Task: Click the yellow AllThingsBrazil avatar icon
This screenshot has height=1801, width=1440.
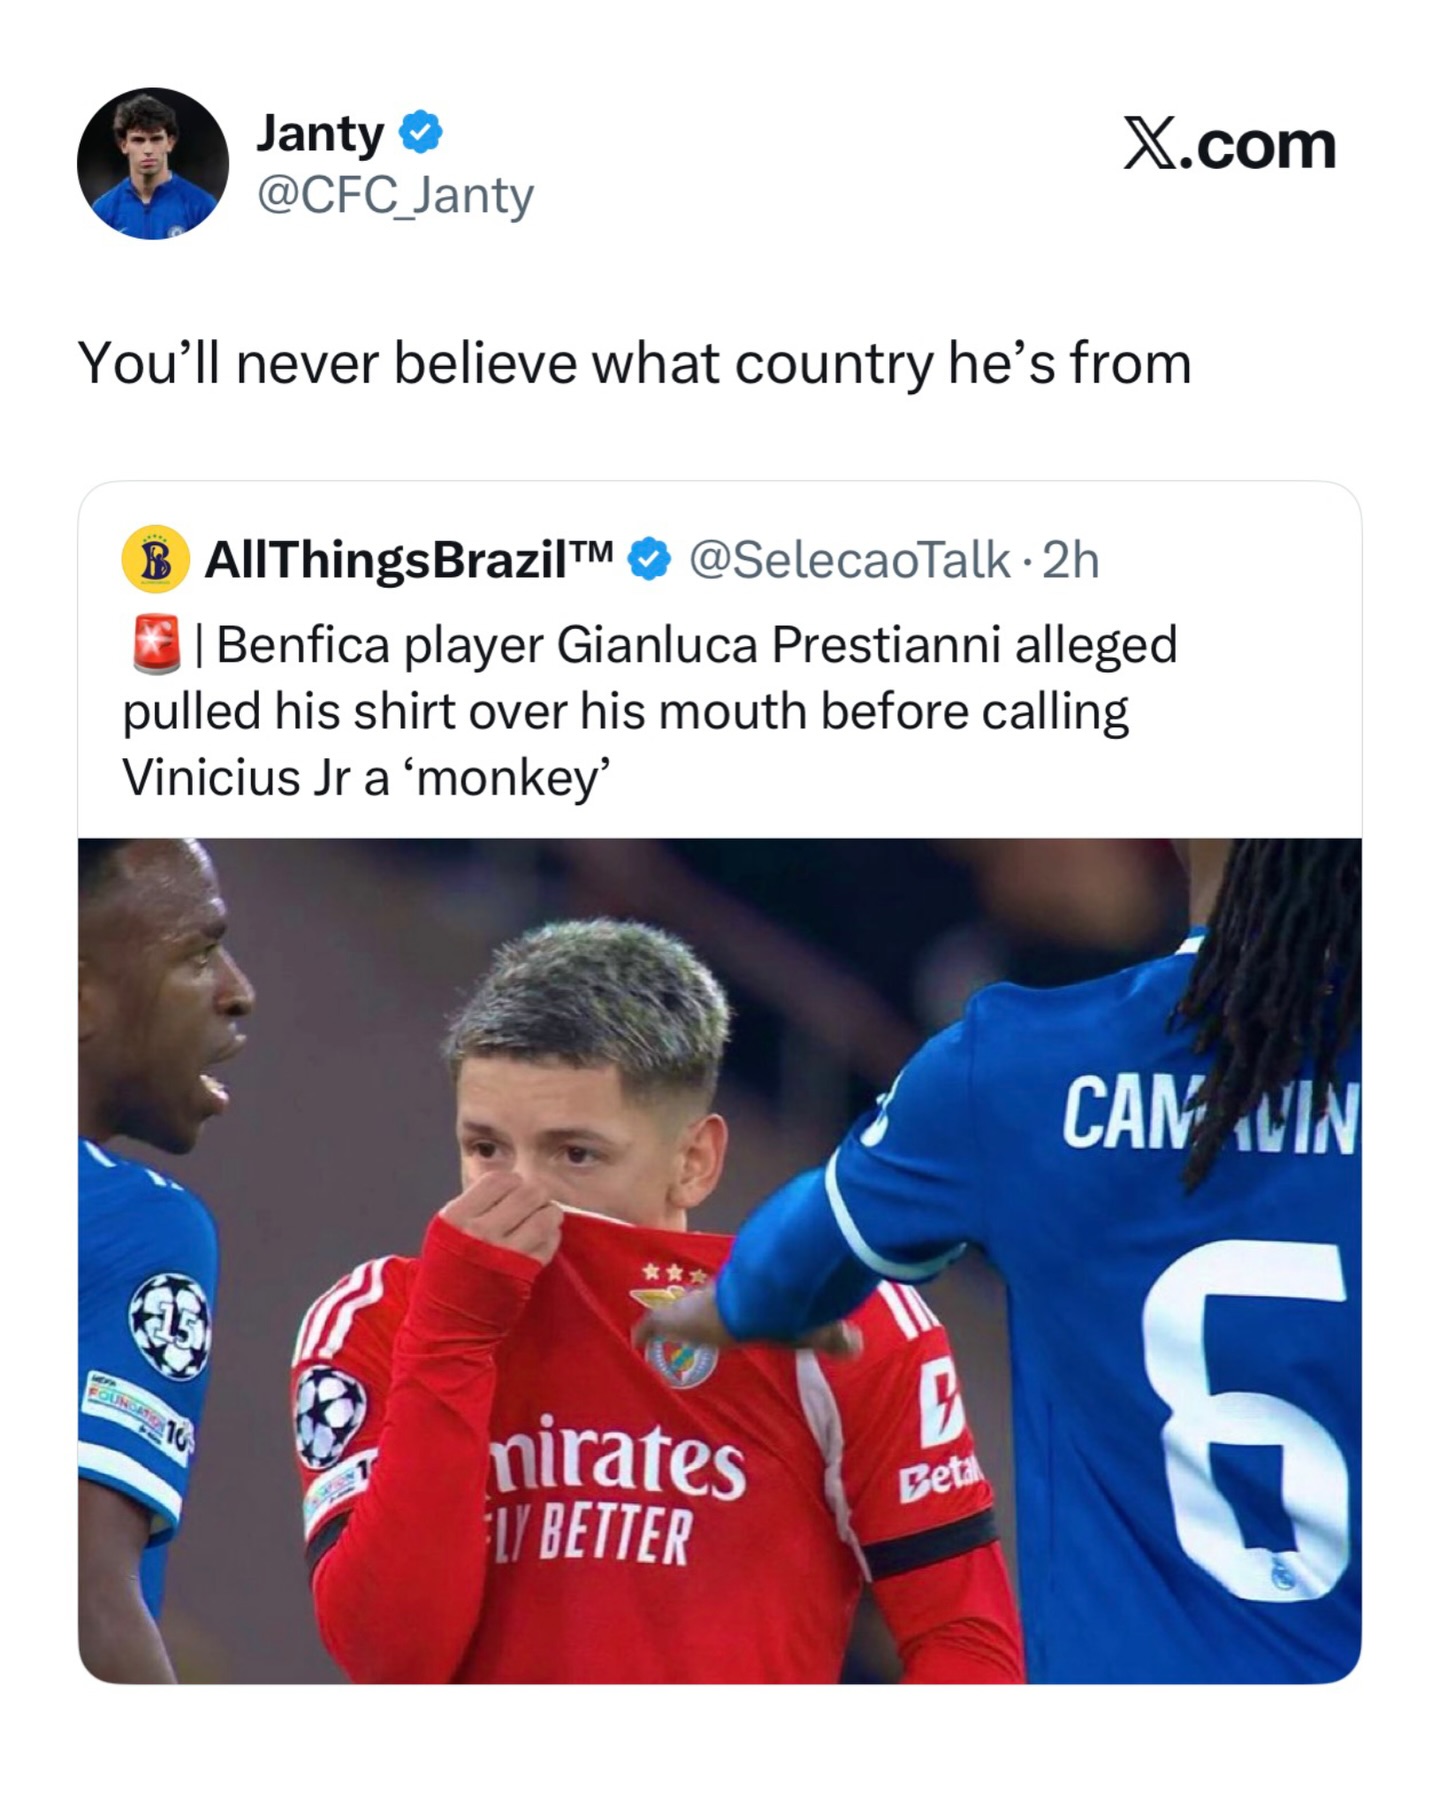Action: (155, 559)
